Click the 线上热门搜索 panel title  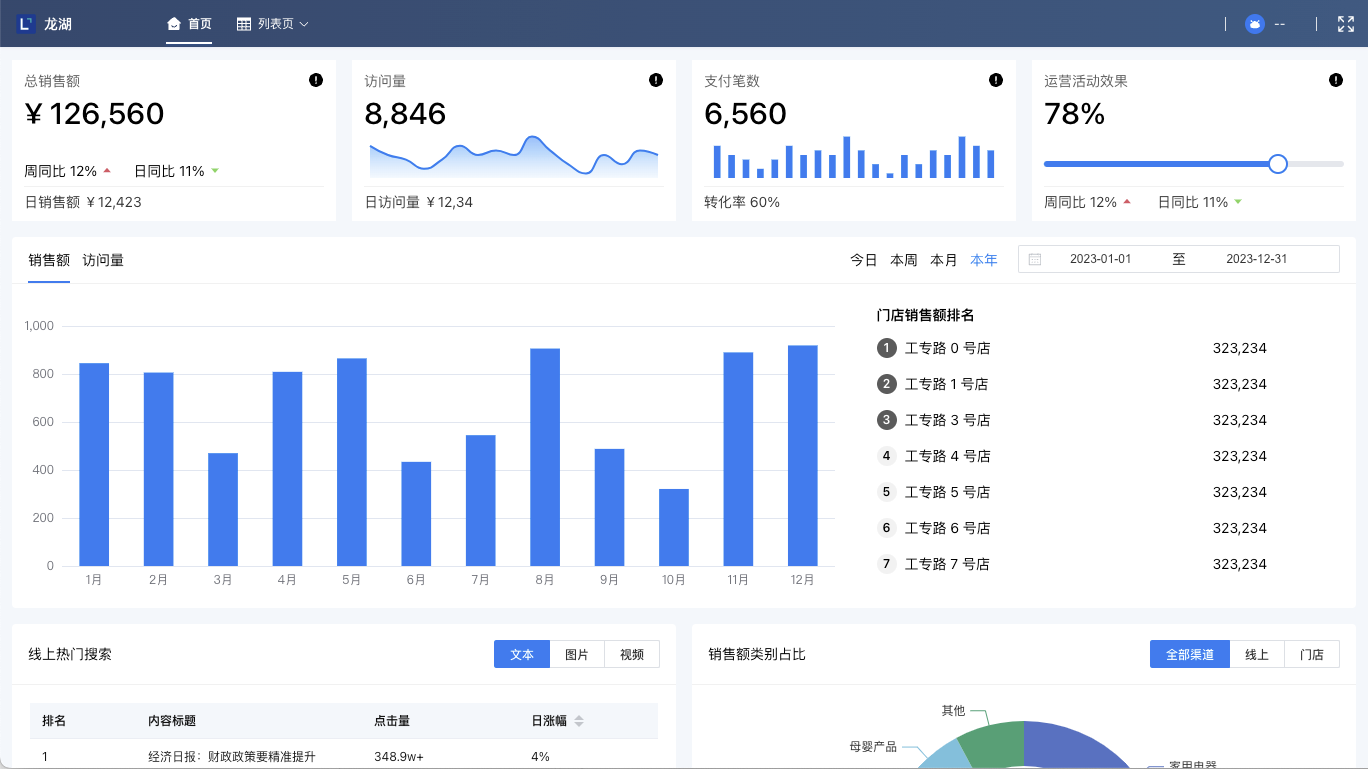point(70,654)
